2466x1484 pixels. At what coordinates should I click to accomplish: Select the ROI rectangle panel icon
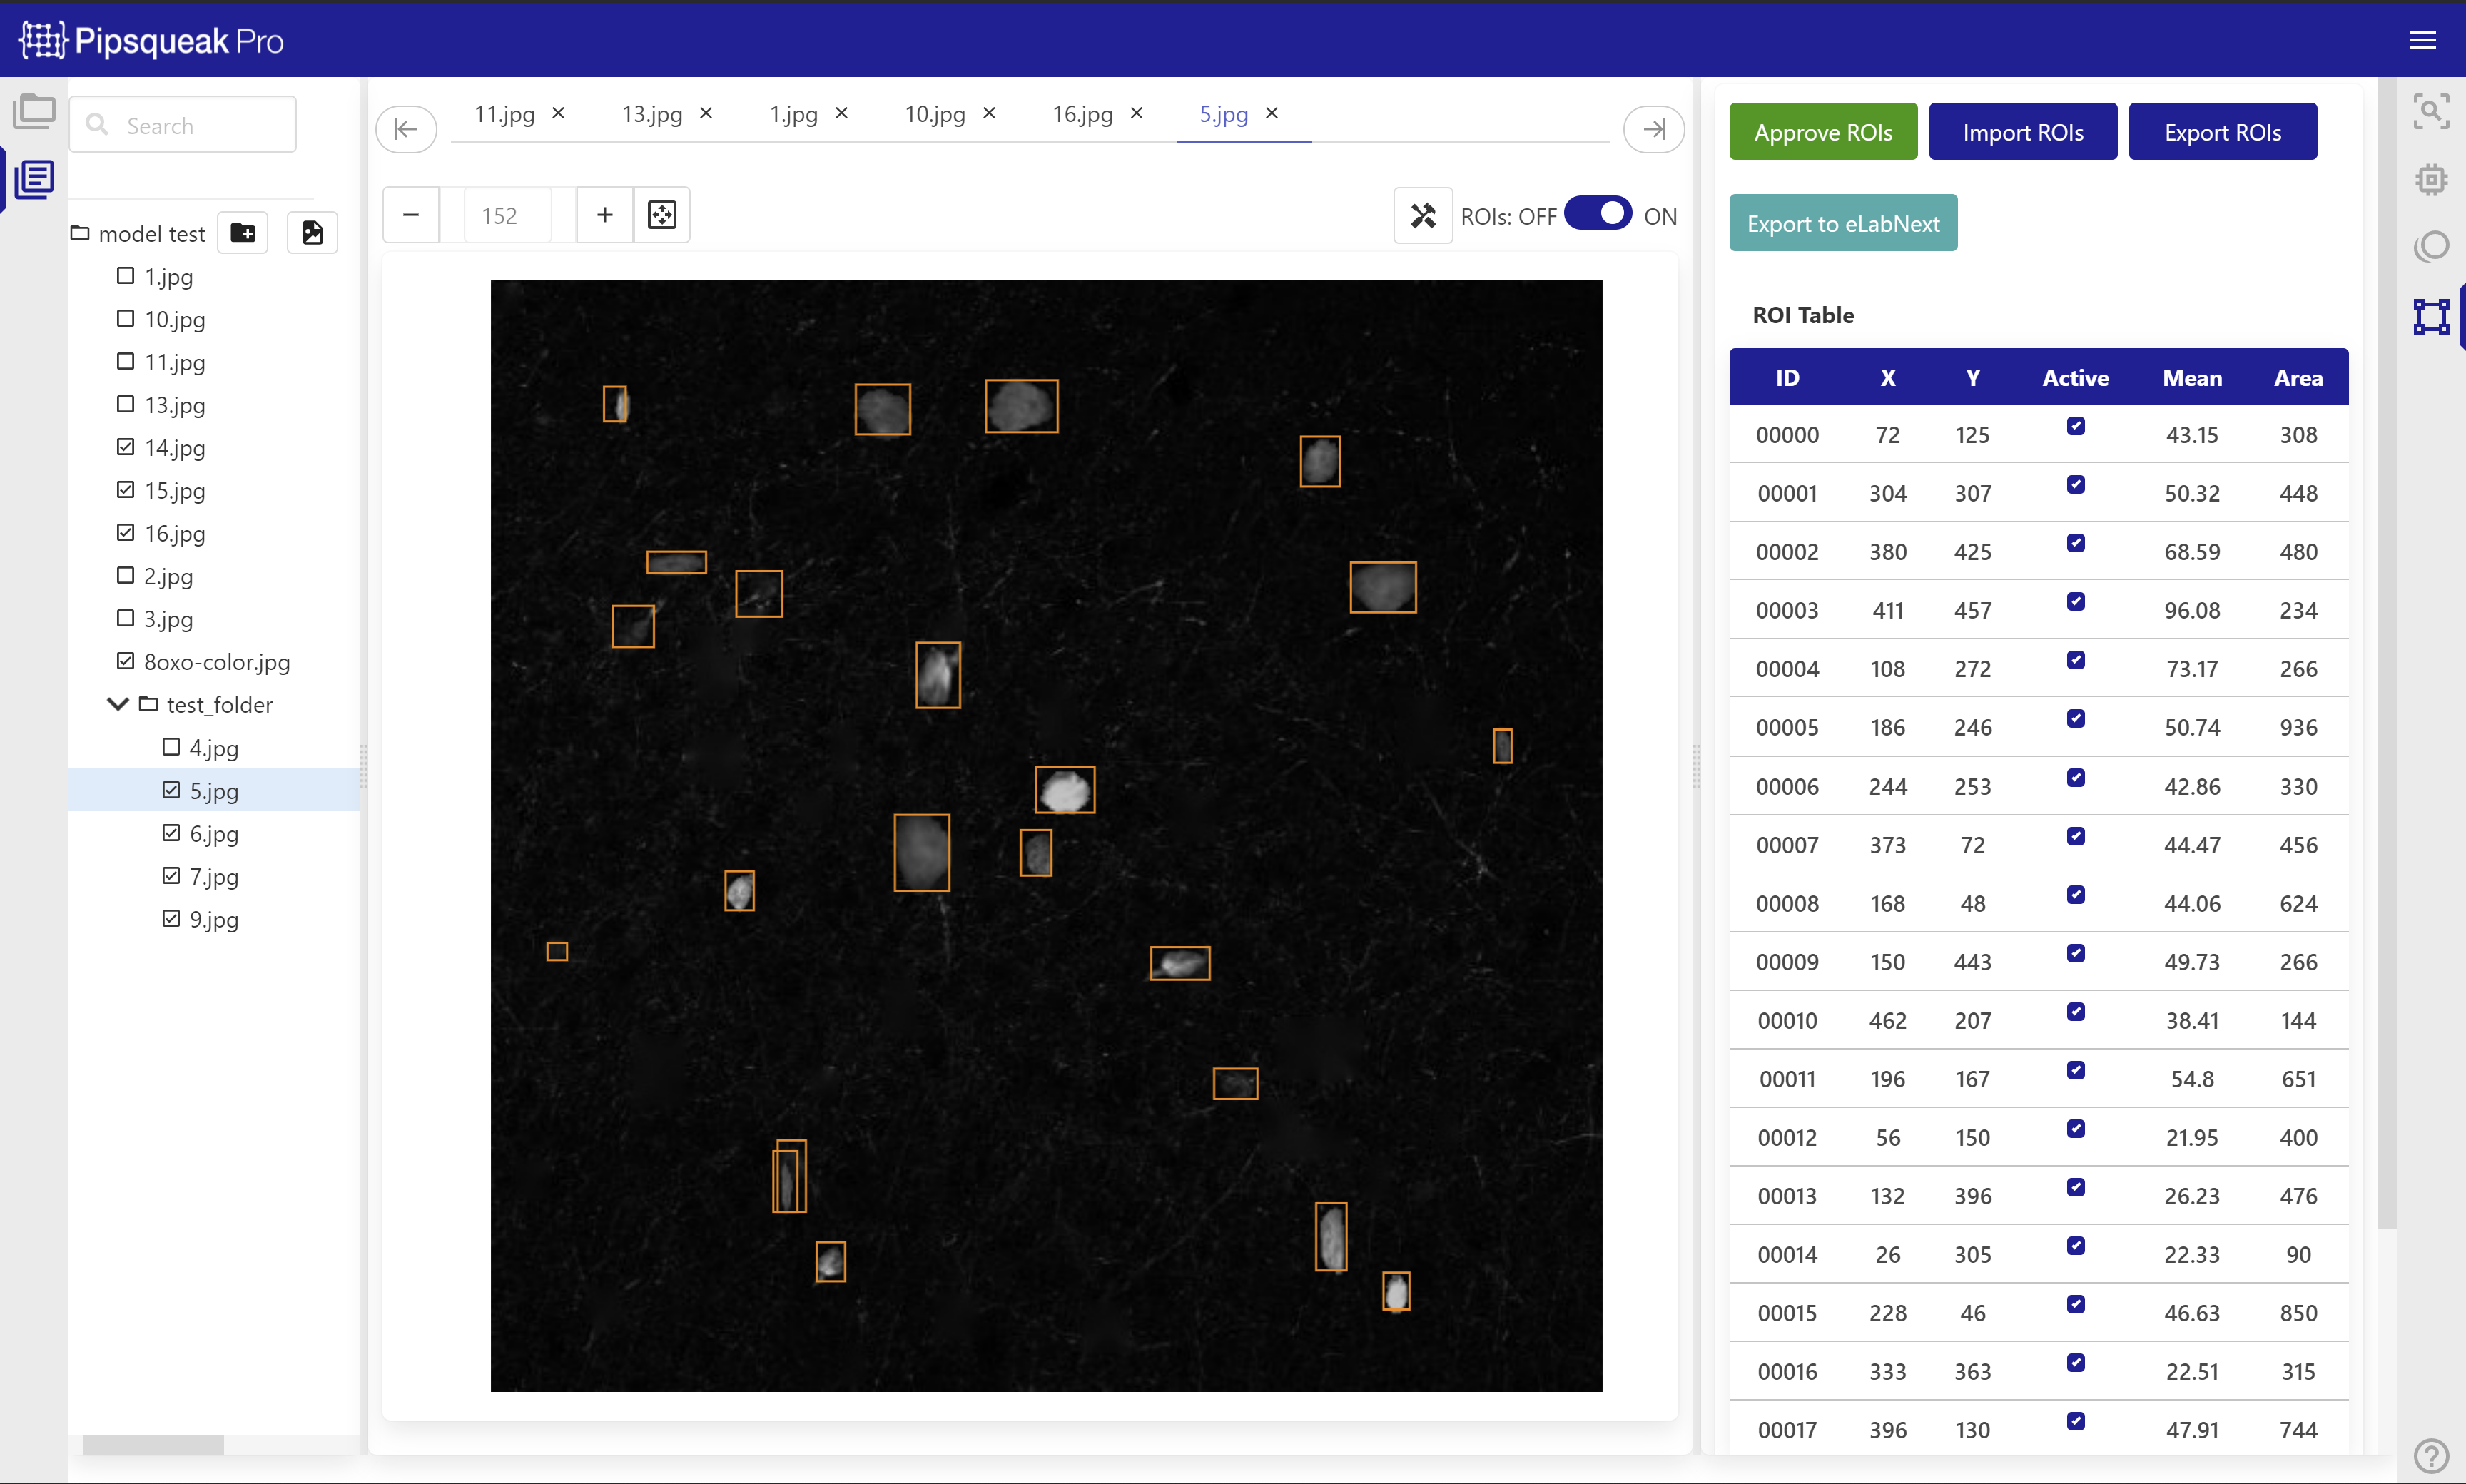pyautogui.click(x=2430, y=316)
